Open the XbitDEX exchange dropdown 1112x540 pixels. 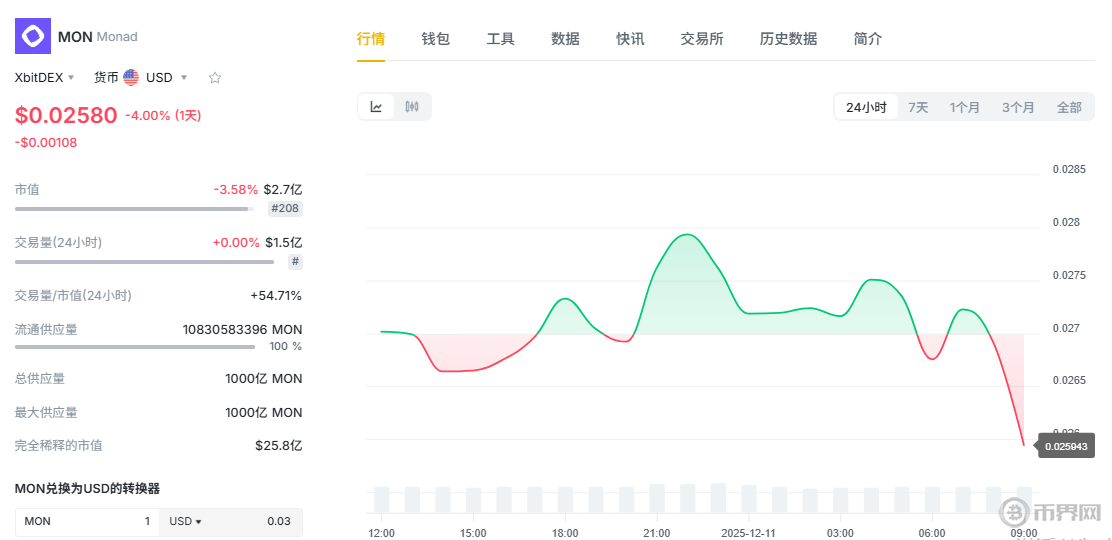click(x=45, y=77)
